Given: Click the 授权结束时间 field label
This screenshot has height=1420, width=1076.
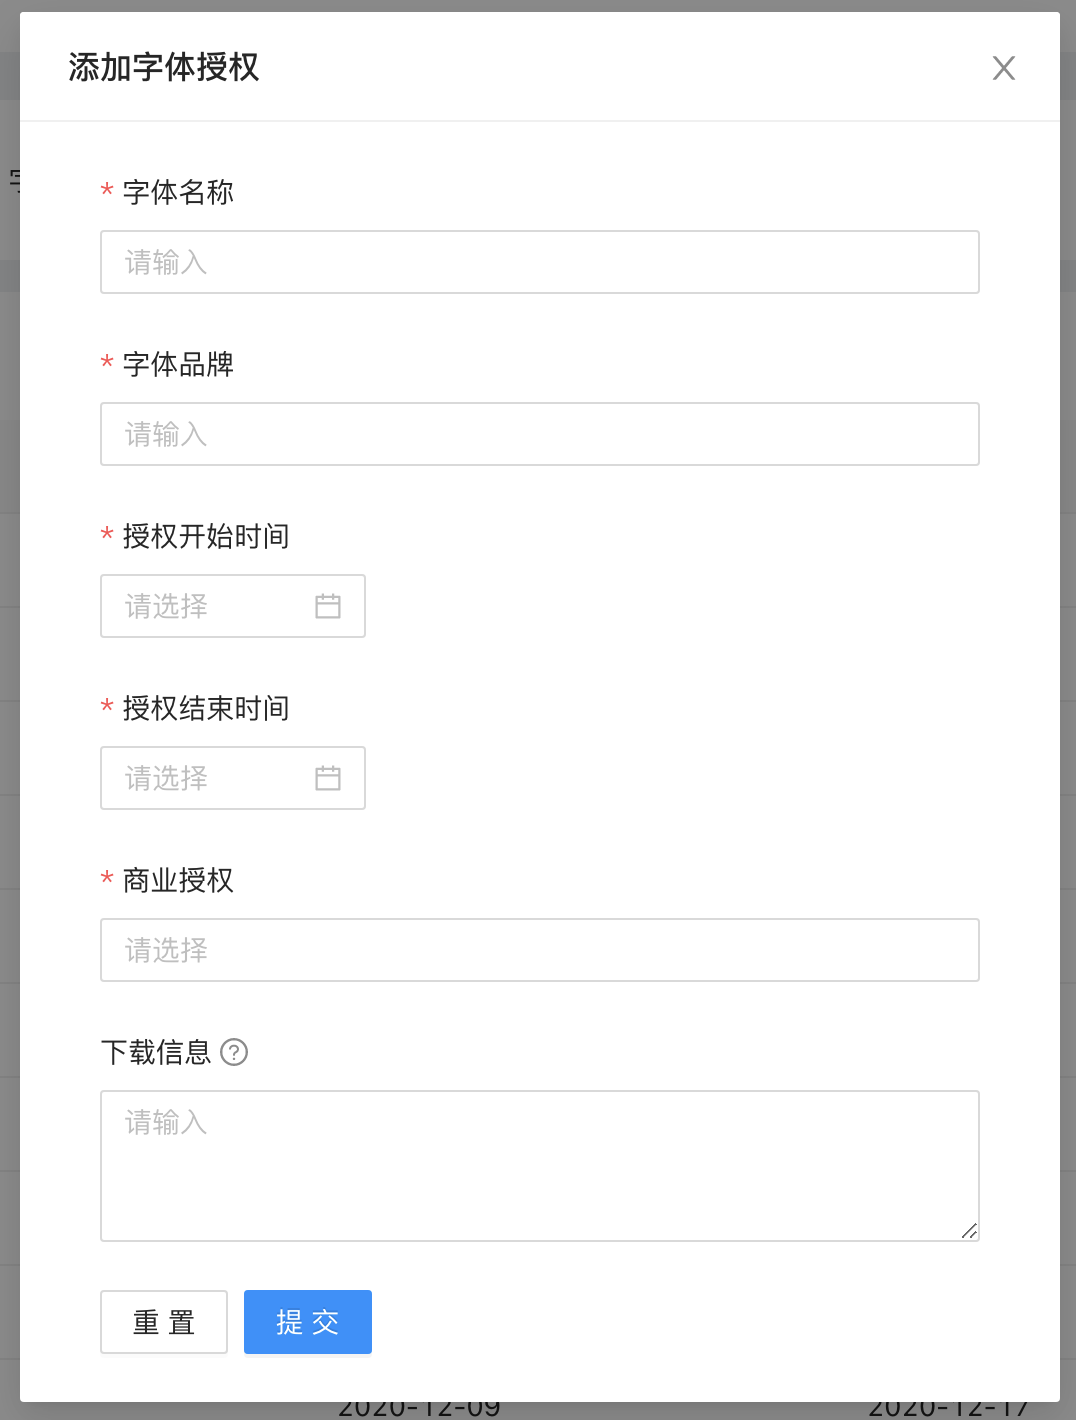Looking at the screenshot, I should tap(206, 708).
